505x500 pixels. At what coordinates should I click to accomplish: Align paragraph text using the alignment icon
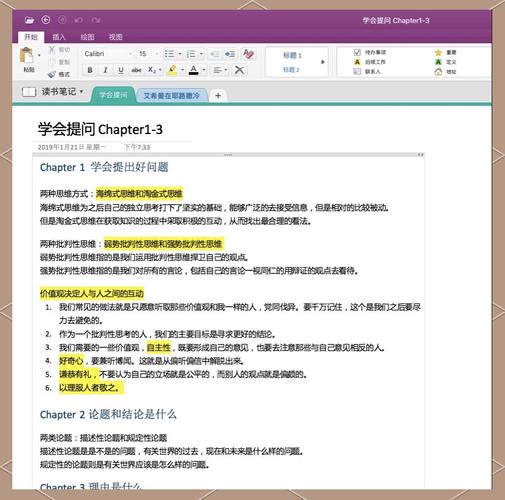pos(218,70)
